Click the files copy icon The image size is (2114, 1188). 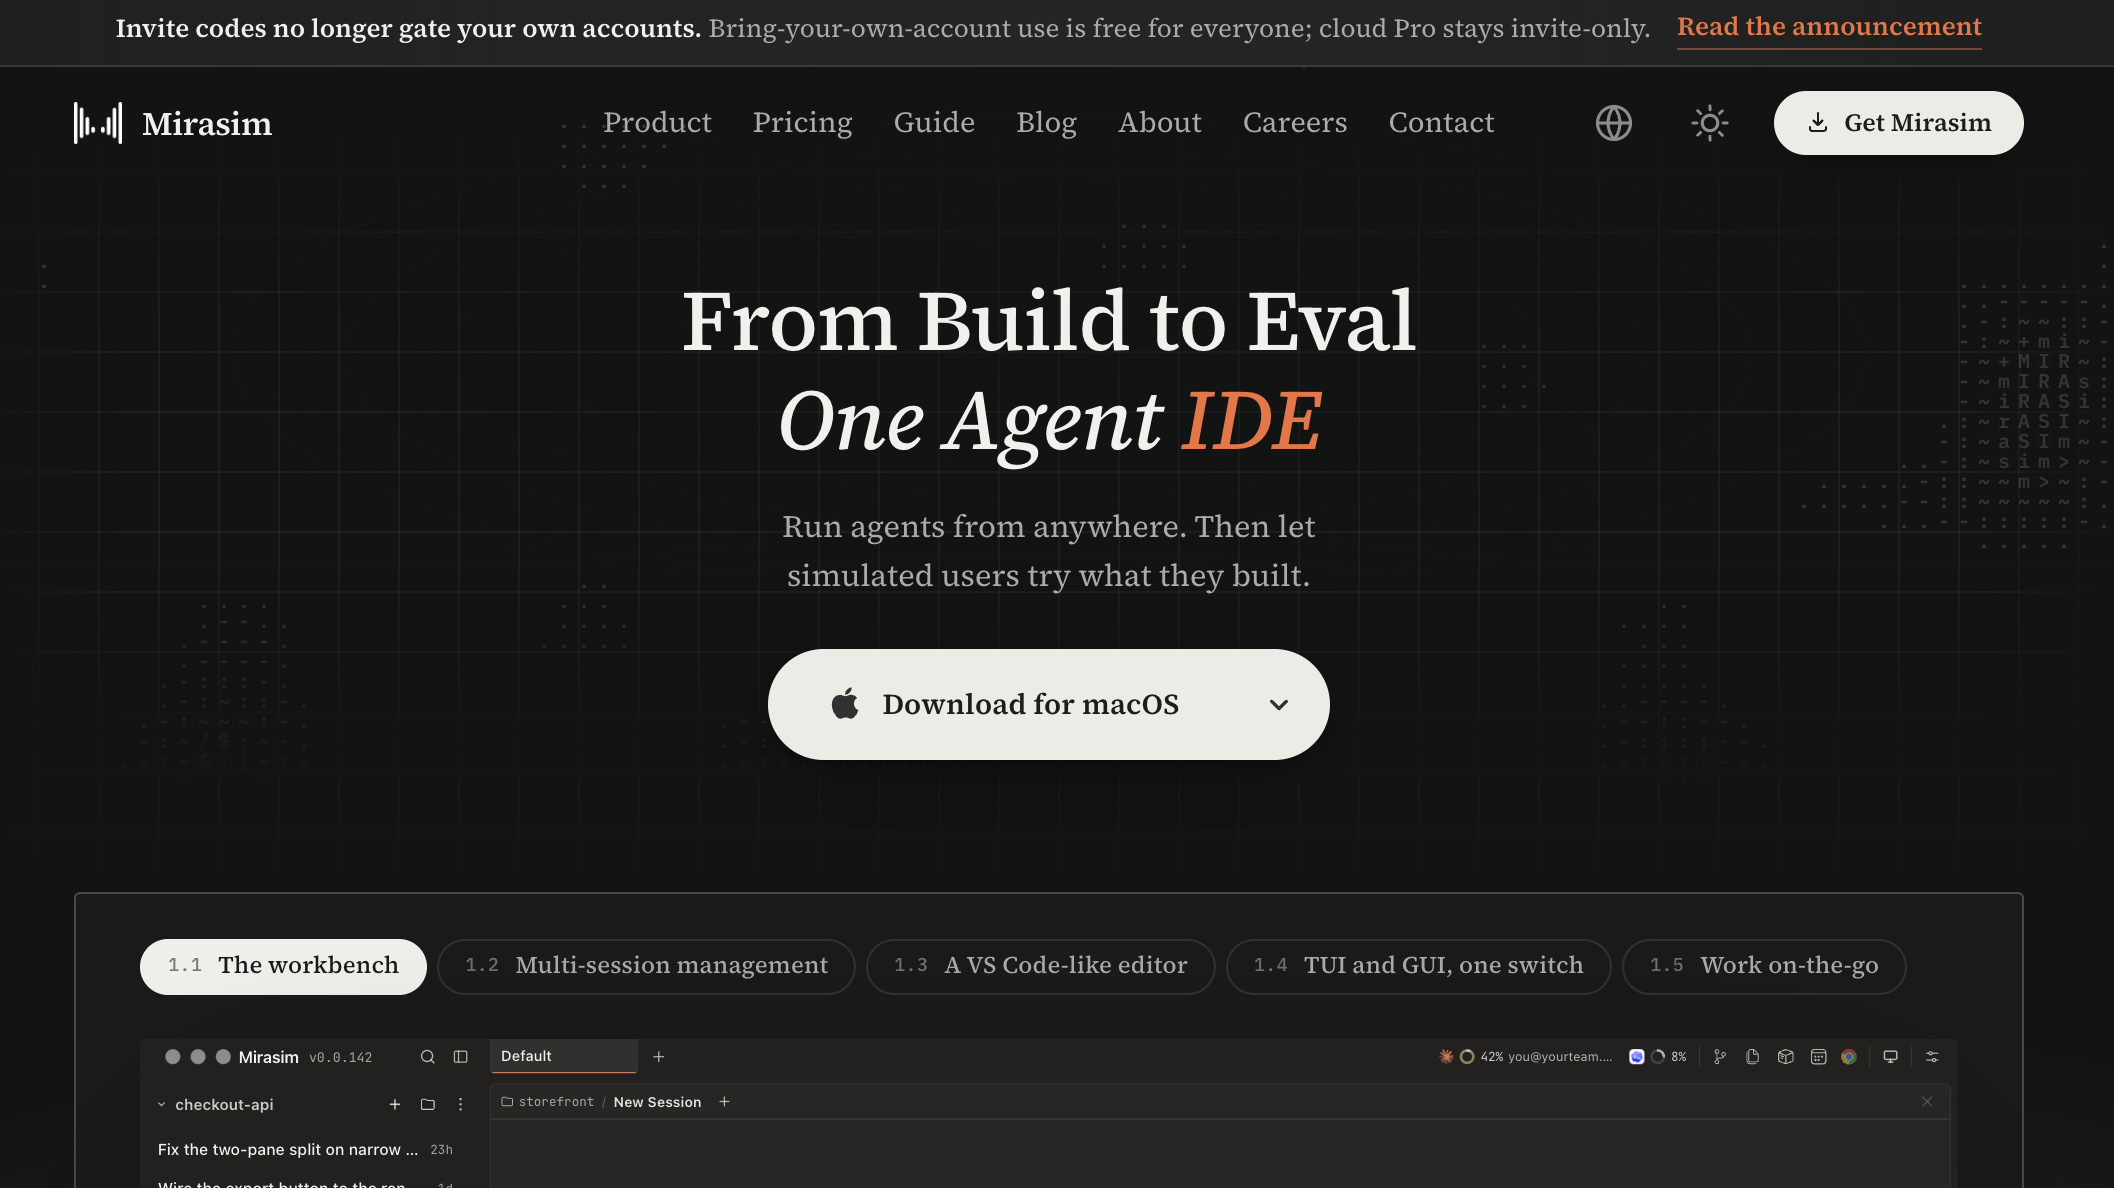coord(1752,1057)
